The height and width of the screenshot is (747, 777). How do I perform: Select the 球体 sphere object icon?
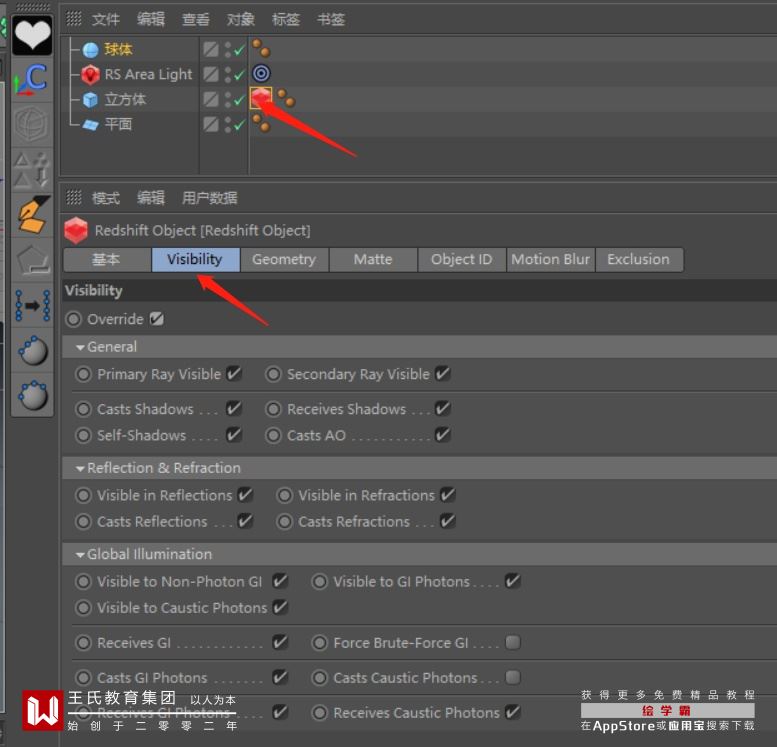point(90,50)
